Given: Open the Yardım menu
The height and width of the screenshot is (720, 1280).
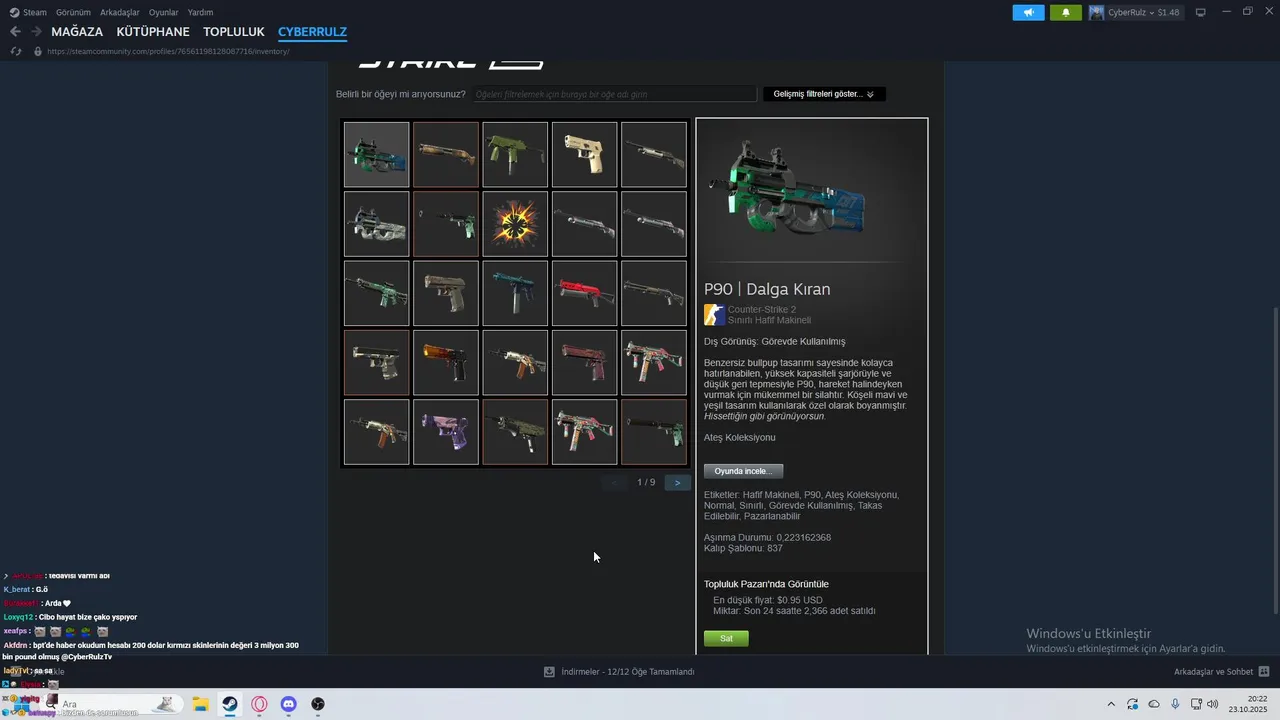Looking at the screenshot, I should 200,12.
